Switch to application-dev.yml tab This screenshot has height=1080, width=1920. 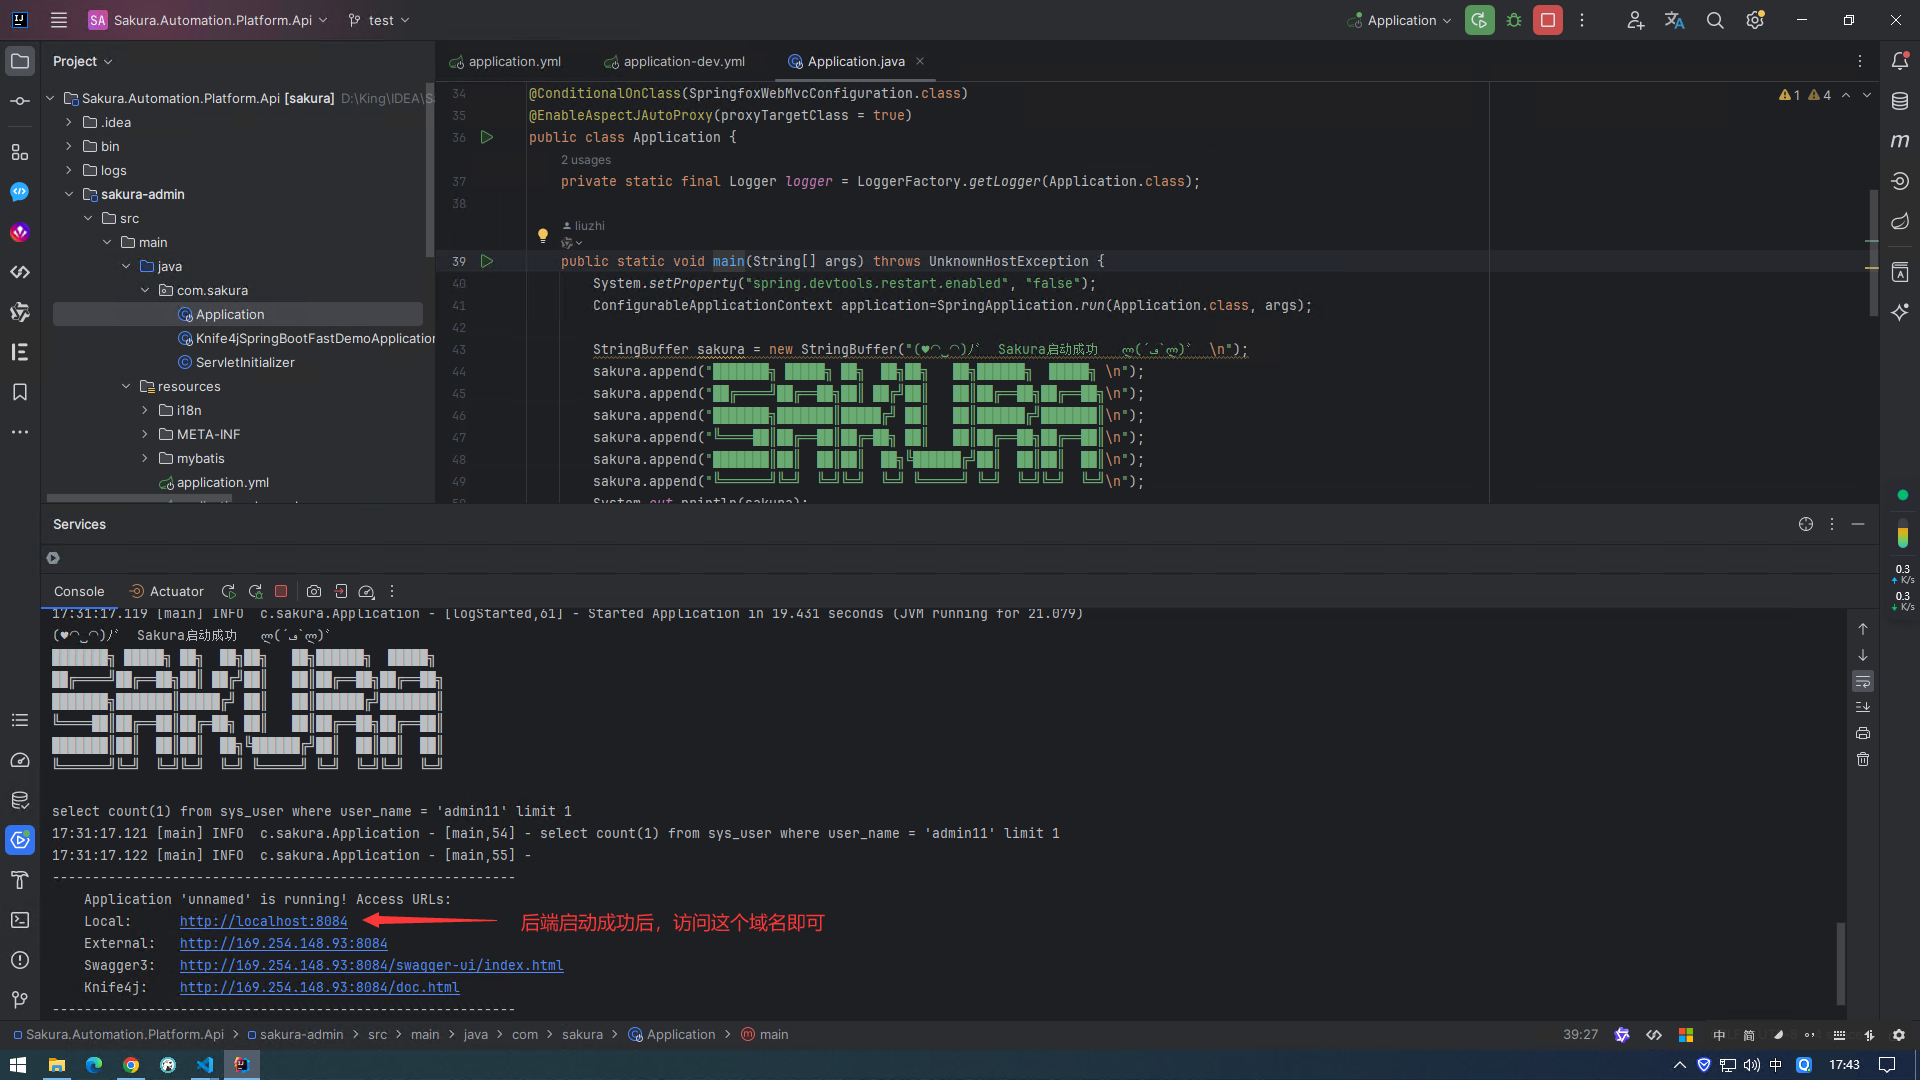click(x=675, y=61)
